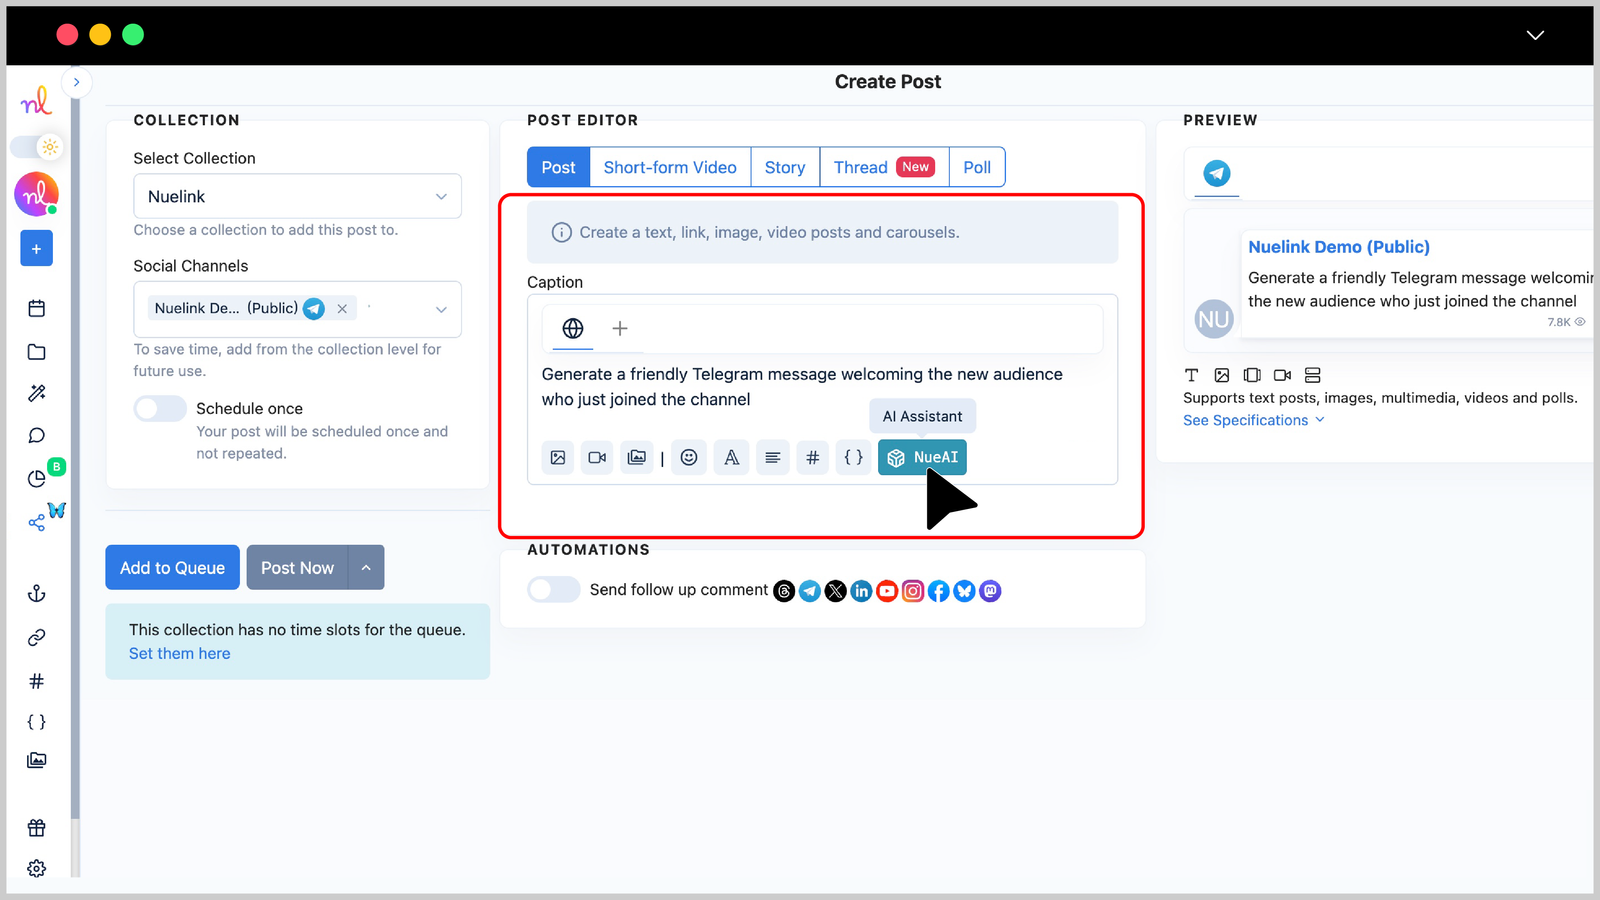Open variables with the curly braces icon

[x=853, y=457]
